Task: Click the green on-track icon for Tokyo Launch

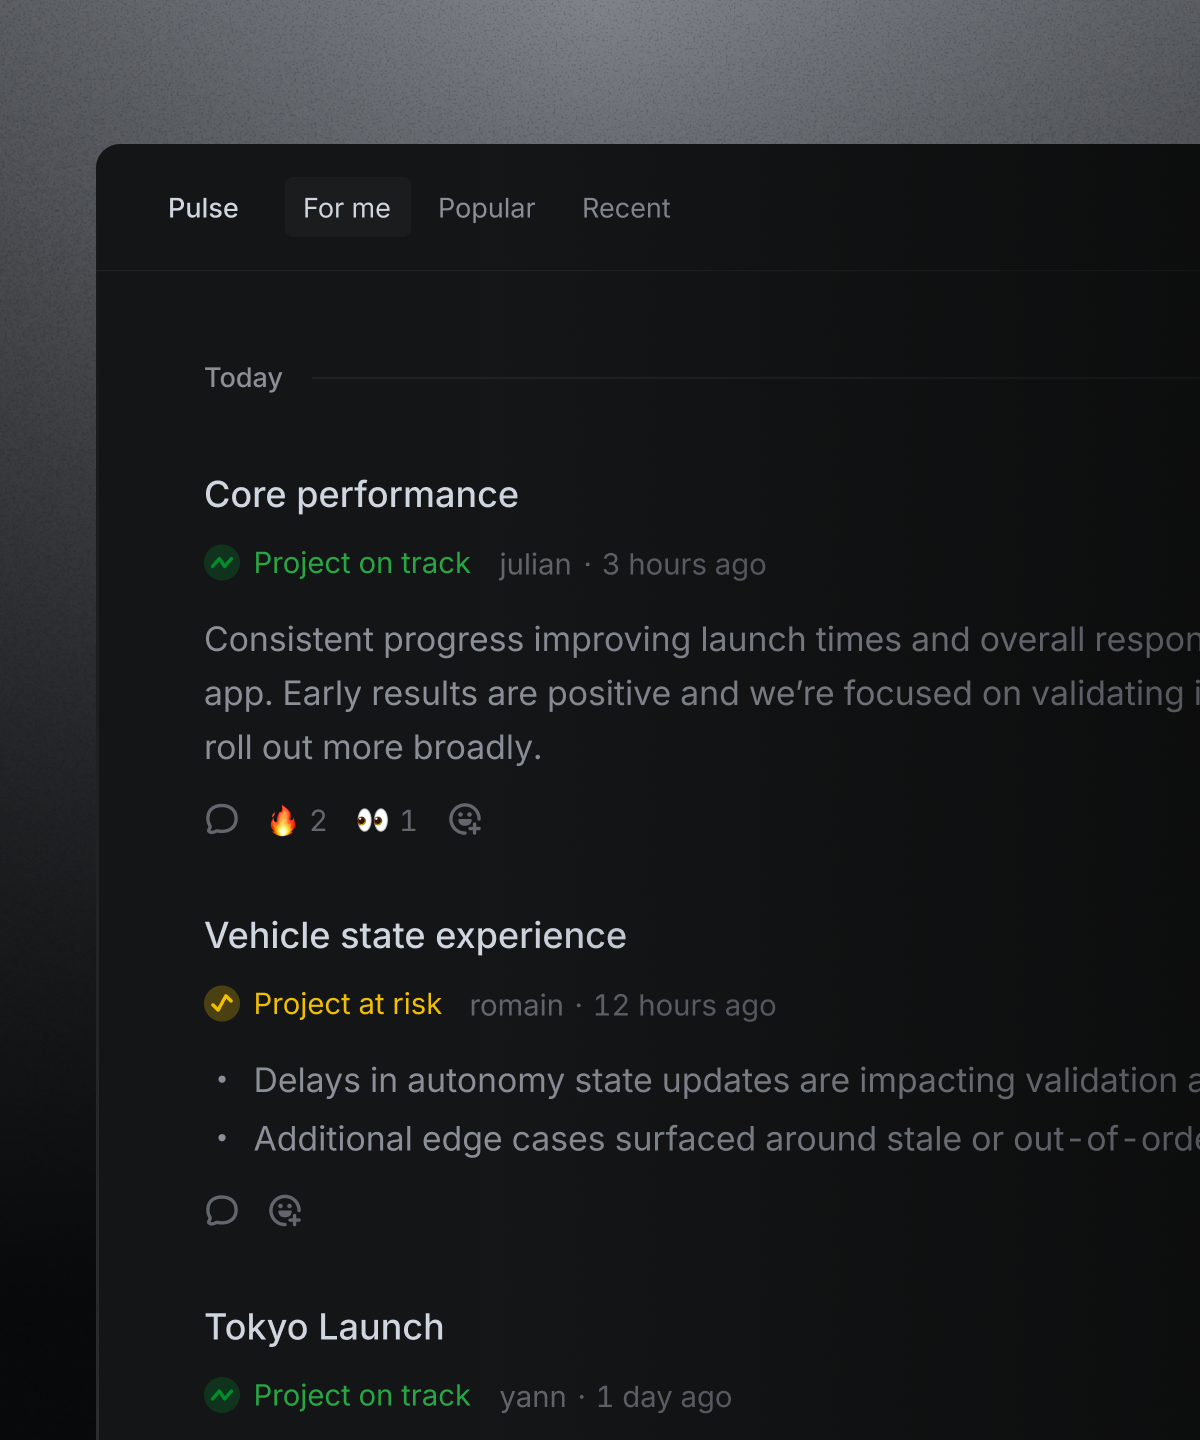Action: [222, 1395]
